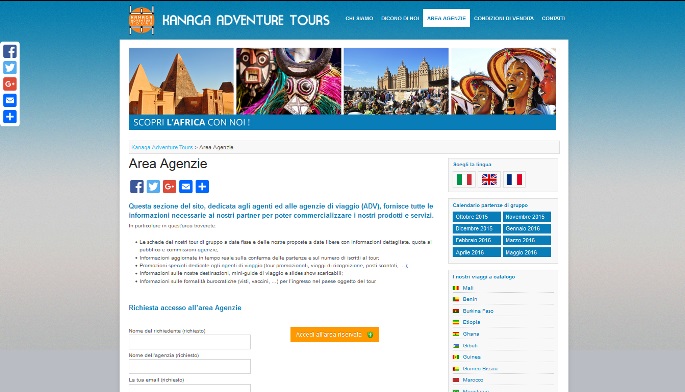This screenshot has width=685, height=392.
Task: Open Novembre 2015 departures calendar
Action: pyautogui.click(x=527, y=217)
